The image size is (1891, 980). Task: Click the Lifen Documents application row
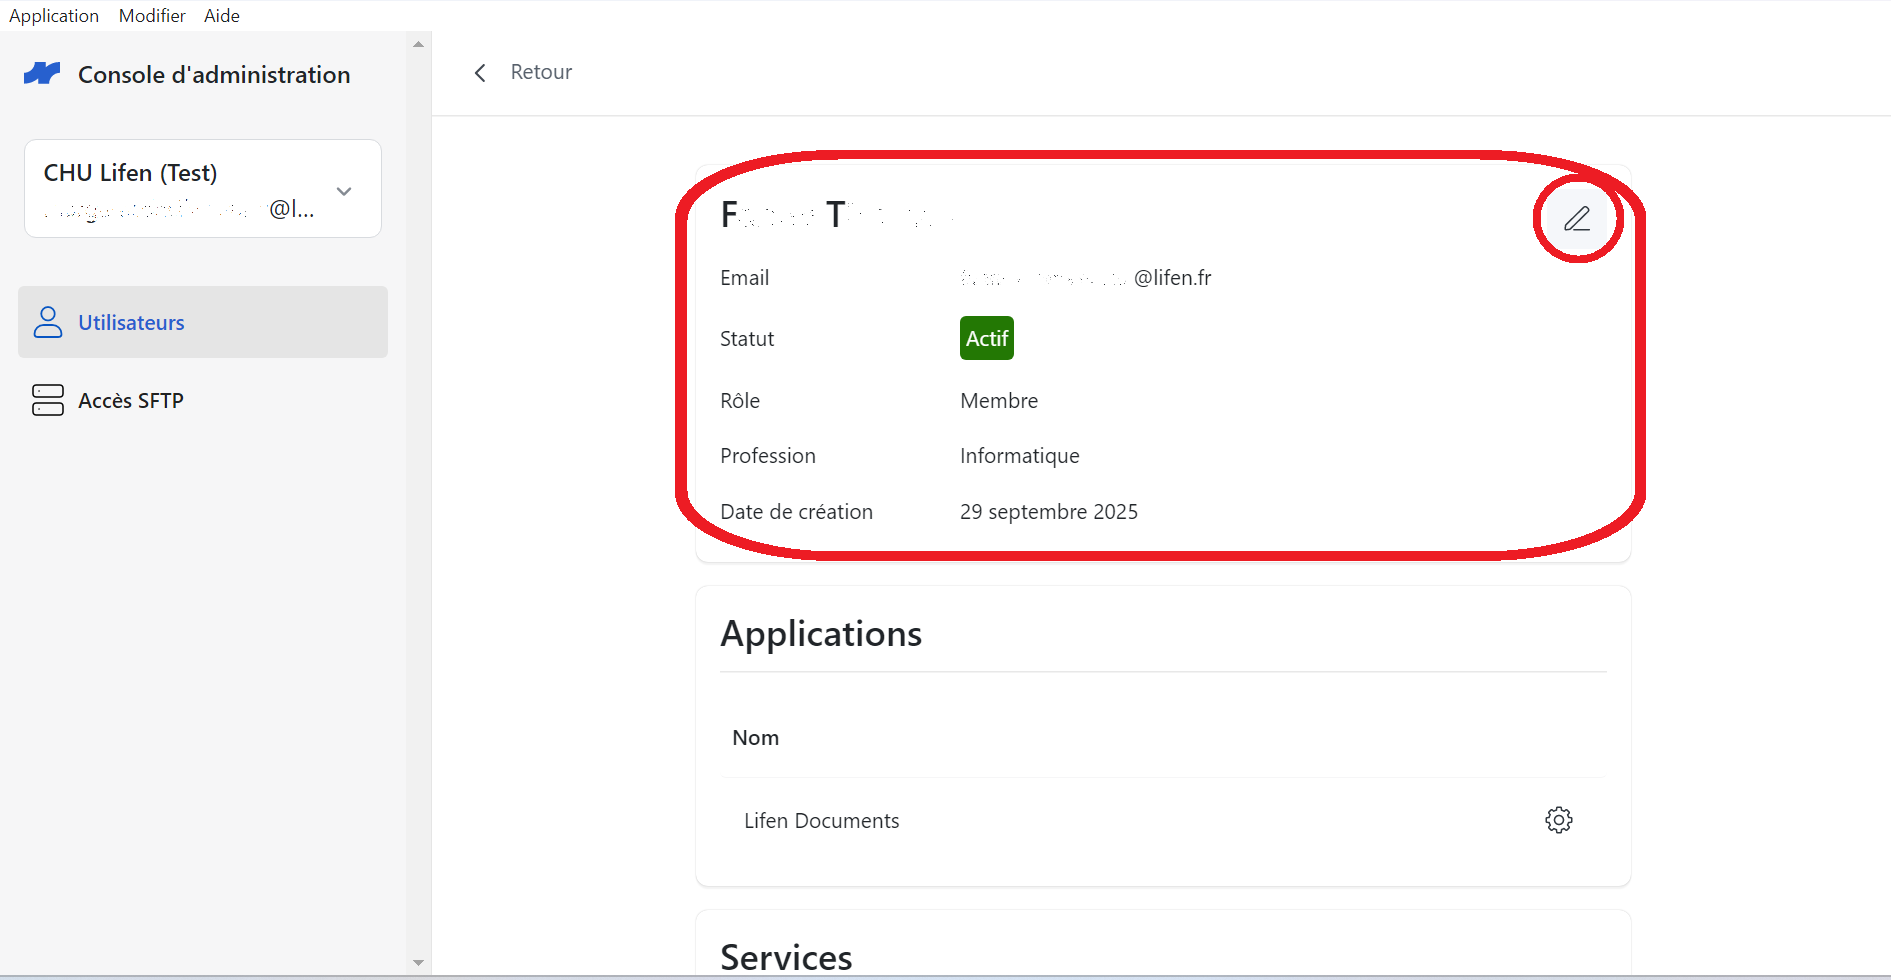[1163, 820]
